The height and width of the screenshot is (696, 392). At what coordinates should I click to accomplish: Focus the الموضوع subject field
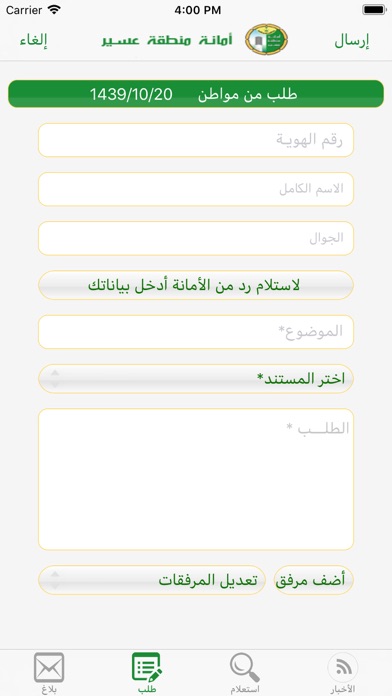(196, 332)
